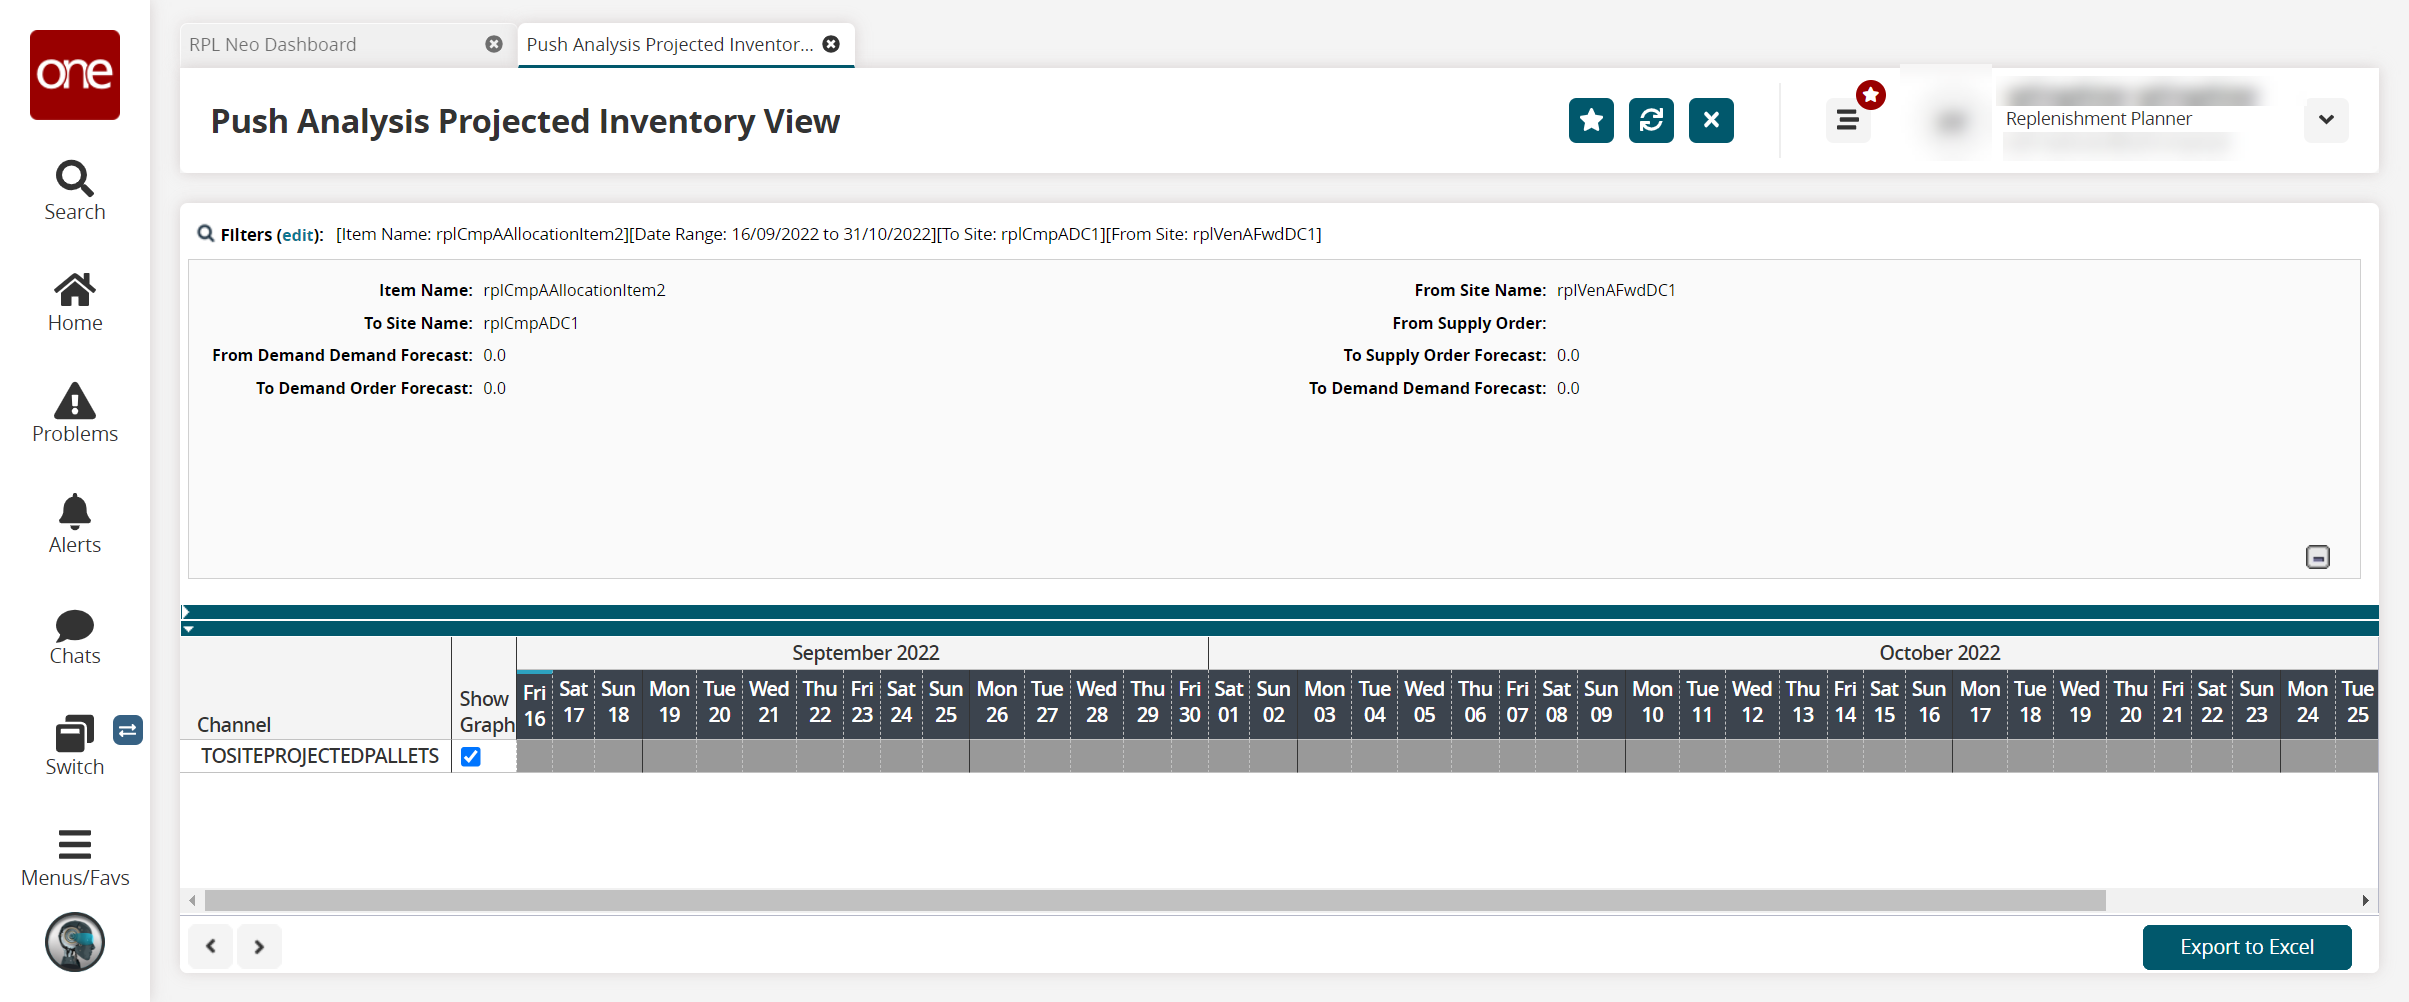Click the Push Analysis Projected Inventory View title
The width and height of the screenshot is (2409, 1002).
[x=525, y=121]
